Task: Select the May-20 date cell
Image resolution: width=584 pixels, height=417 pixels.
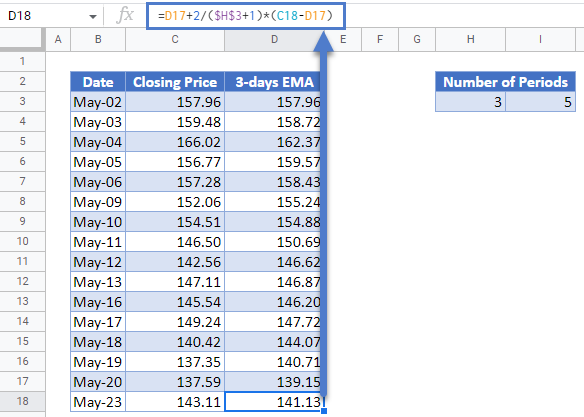Action: (98, 382)
